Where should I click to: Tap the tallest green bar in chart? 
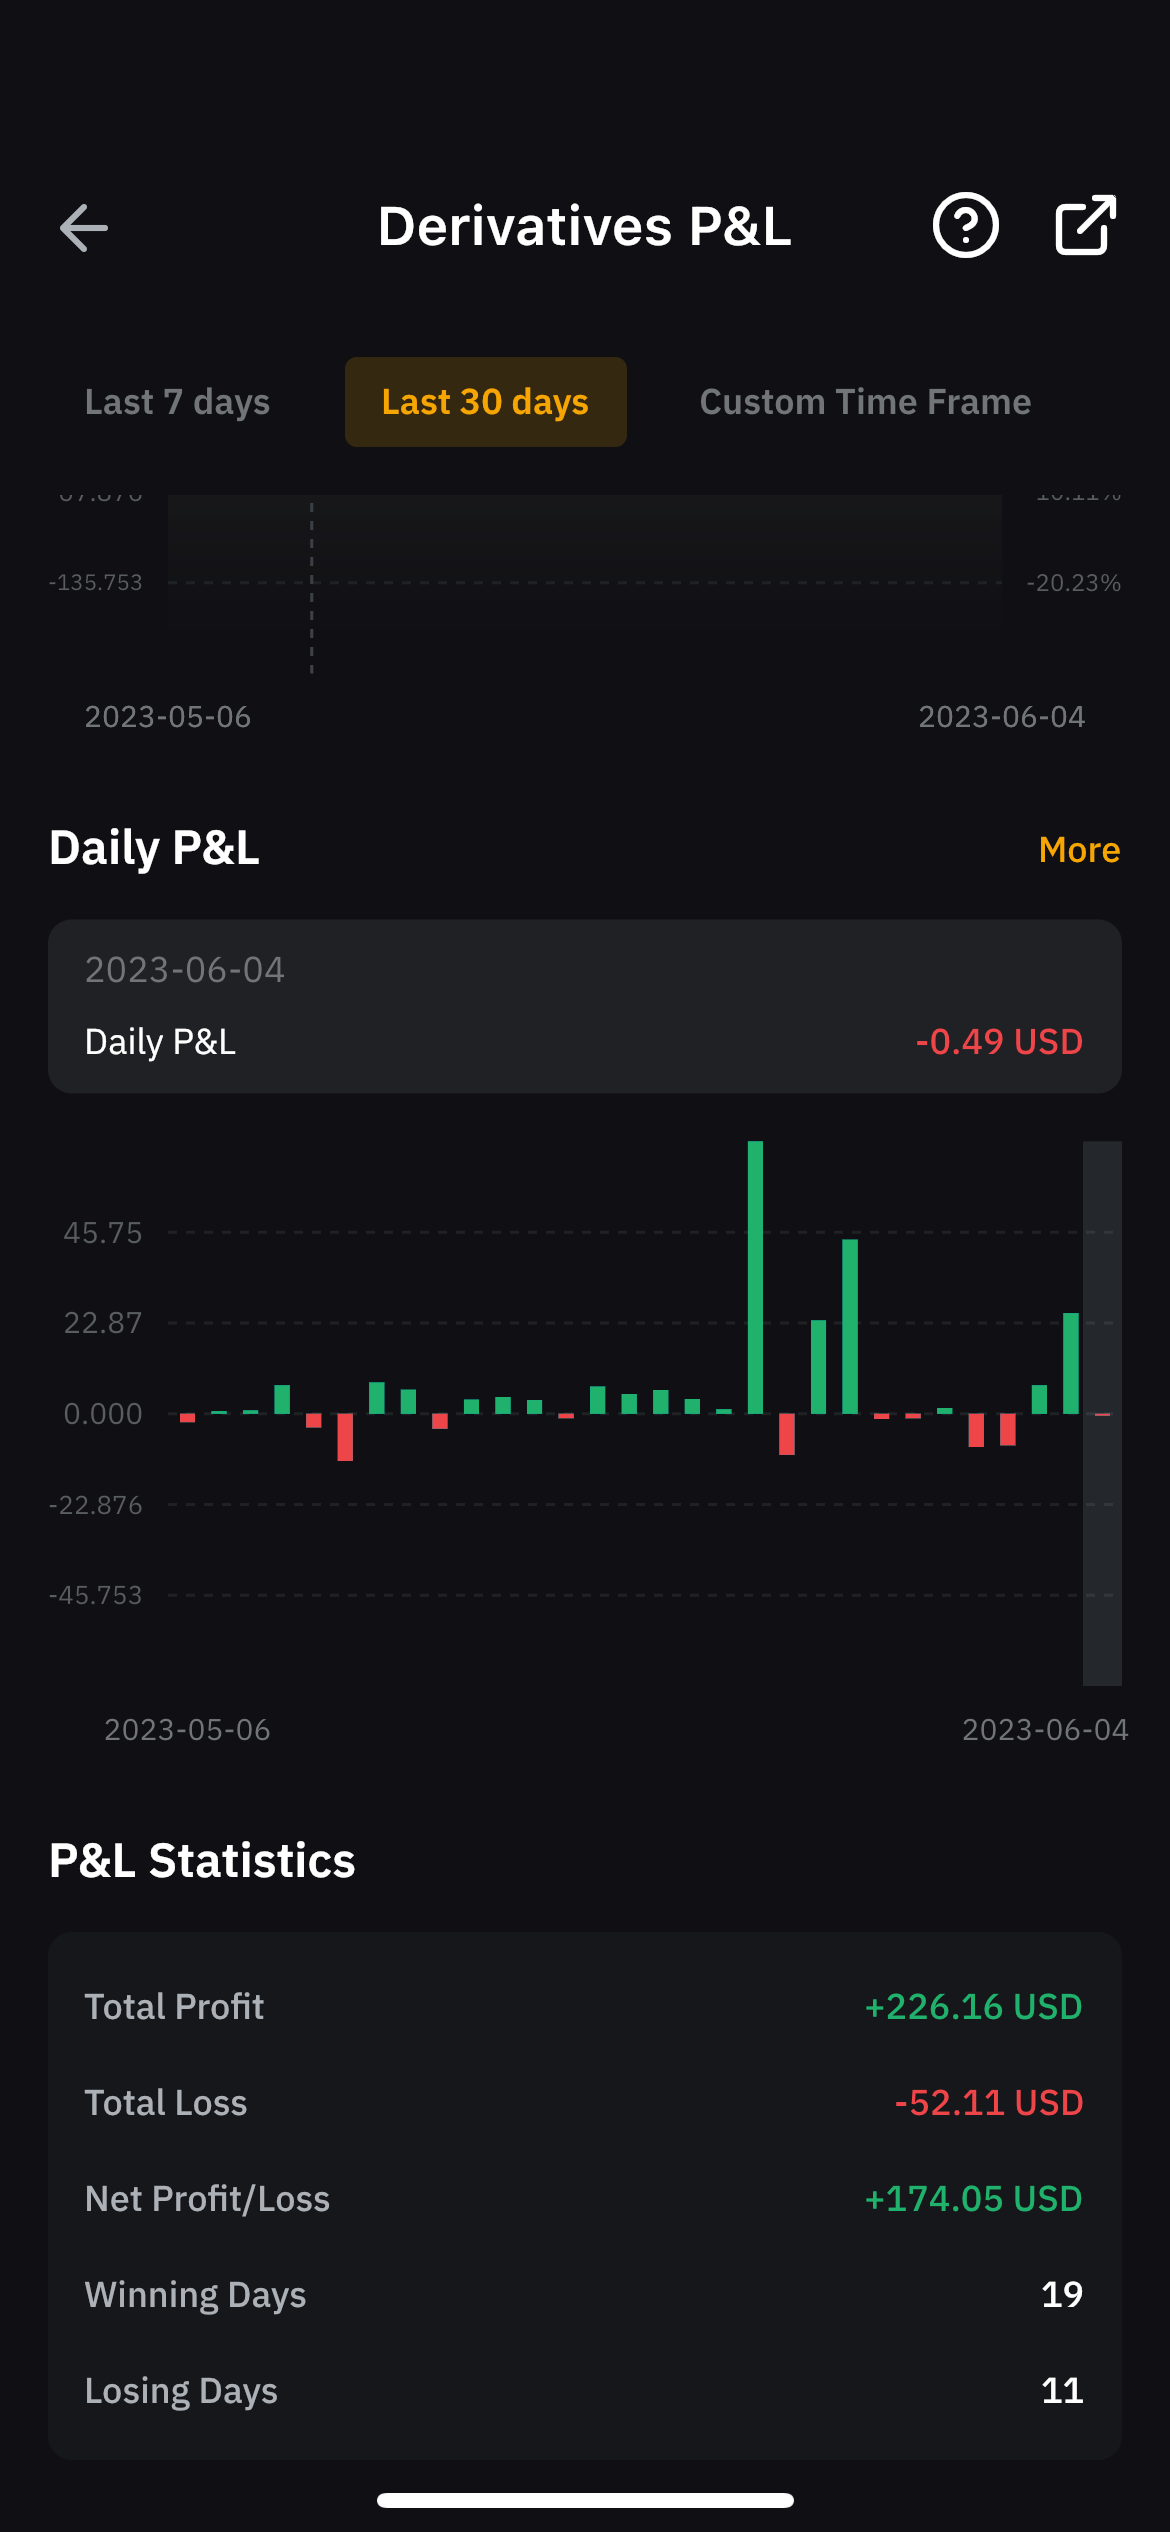(x=755, y=1277)
